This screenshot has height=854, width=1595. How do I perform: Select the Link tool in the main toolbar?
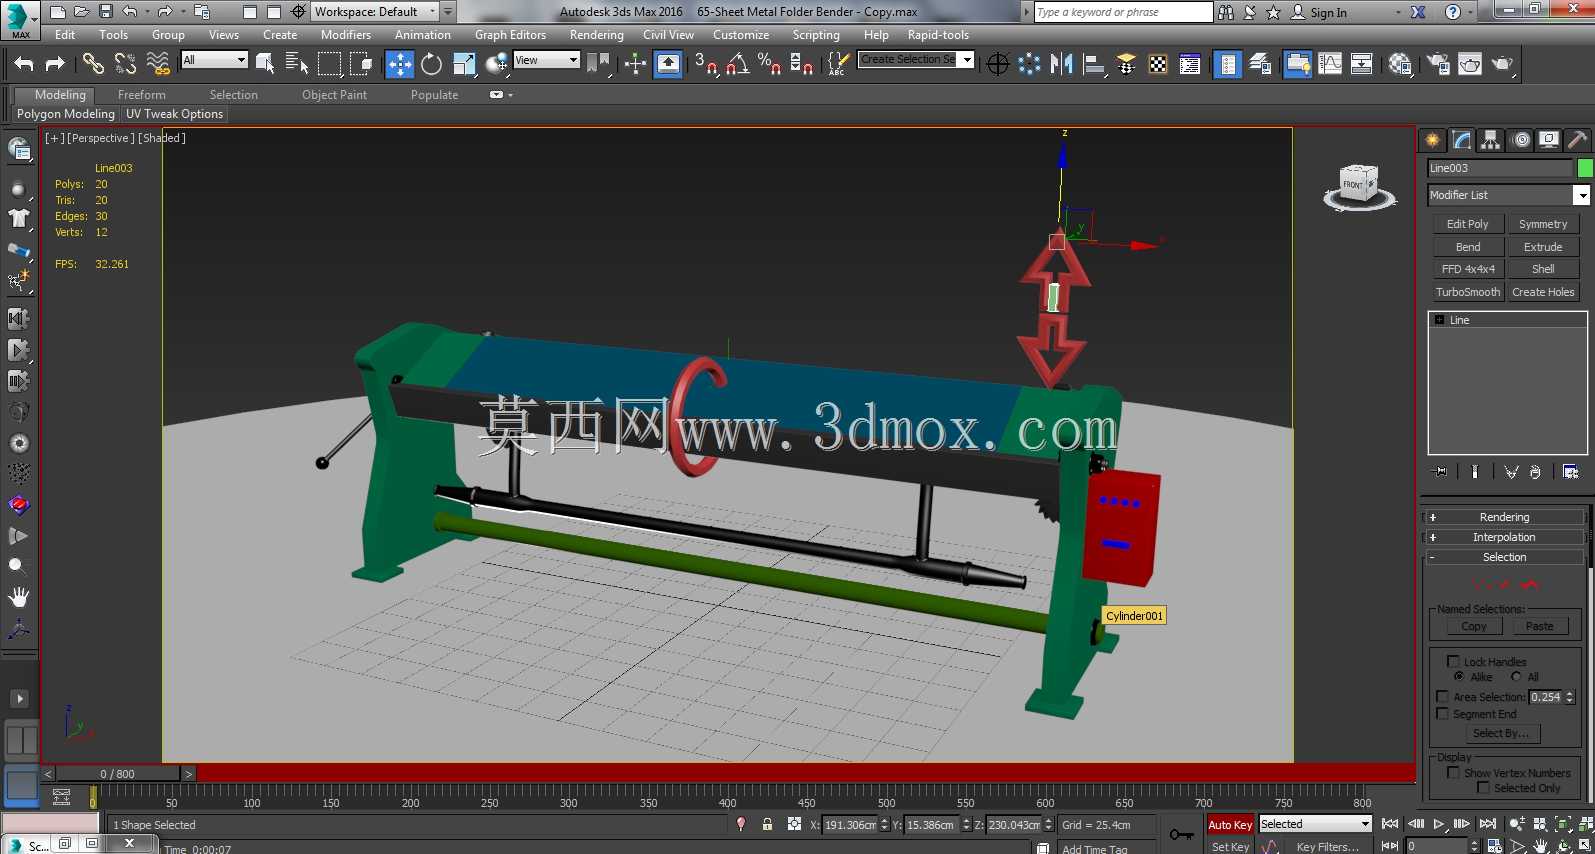tap(93, 64)
